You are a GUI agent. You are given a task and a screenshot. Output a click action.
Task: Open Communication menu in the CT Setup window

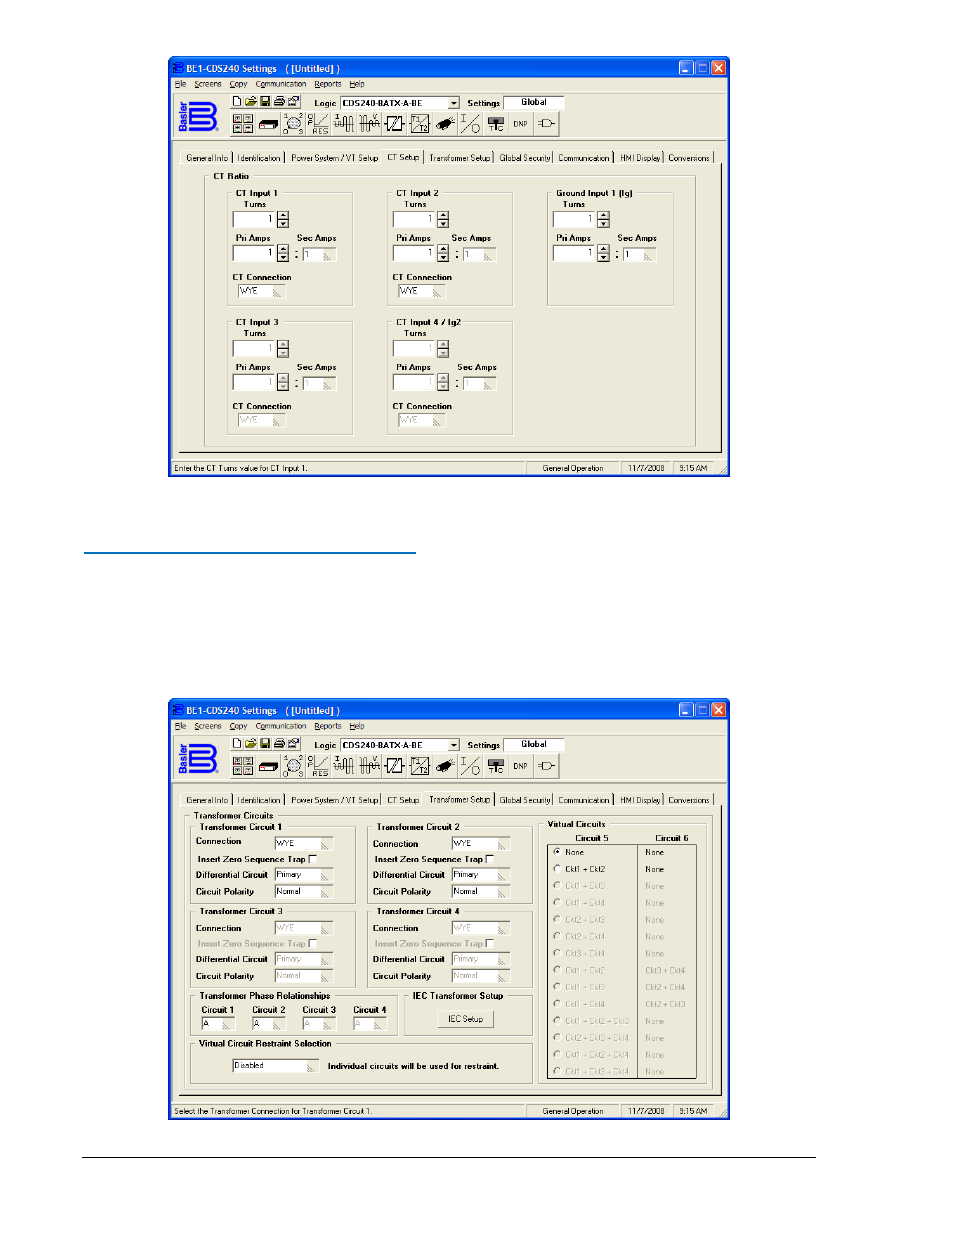coord(281,84)
